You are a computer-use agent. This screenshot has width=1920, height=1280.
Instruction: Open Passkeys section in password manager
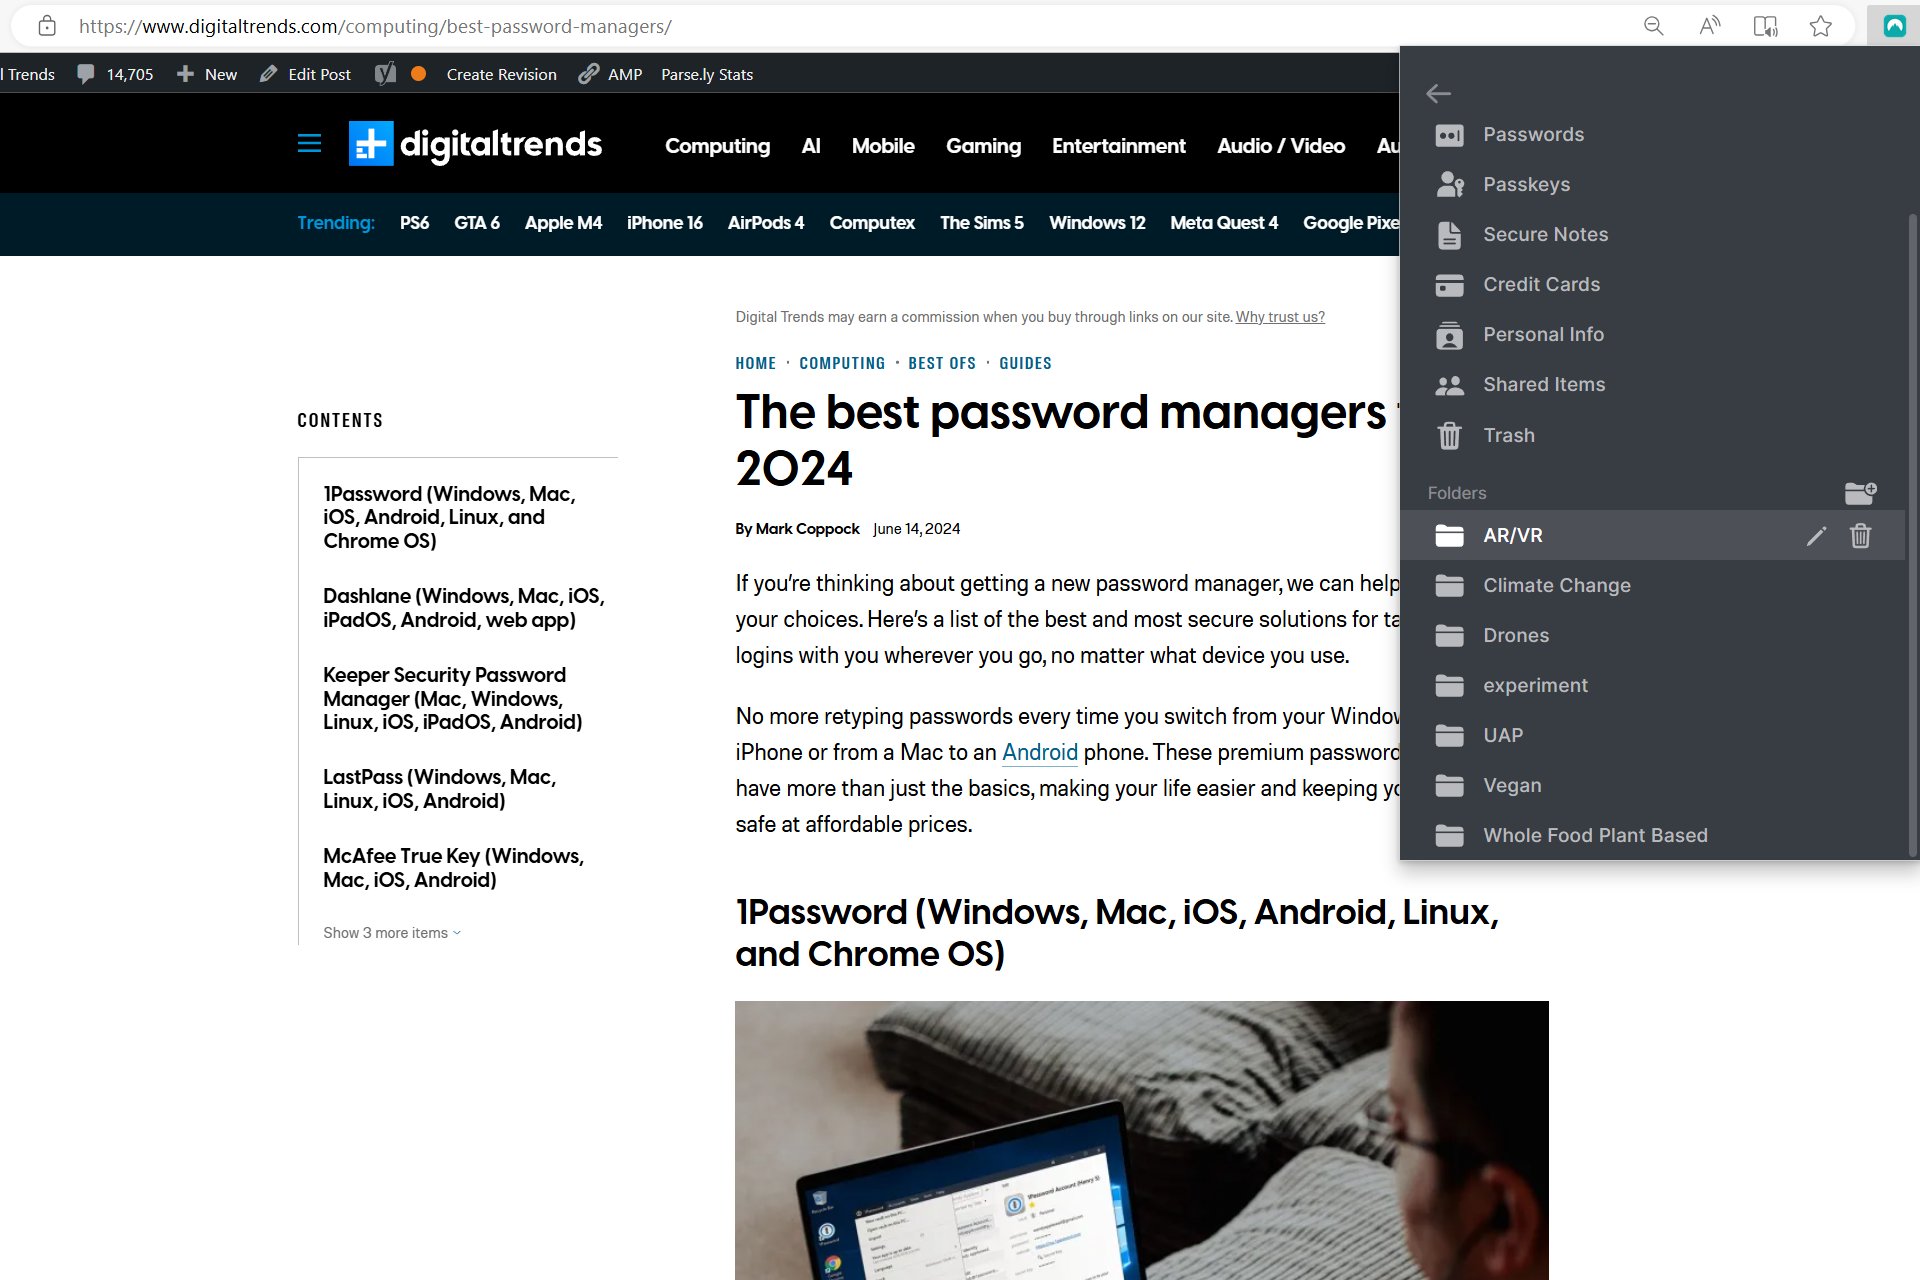1526,183
